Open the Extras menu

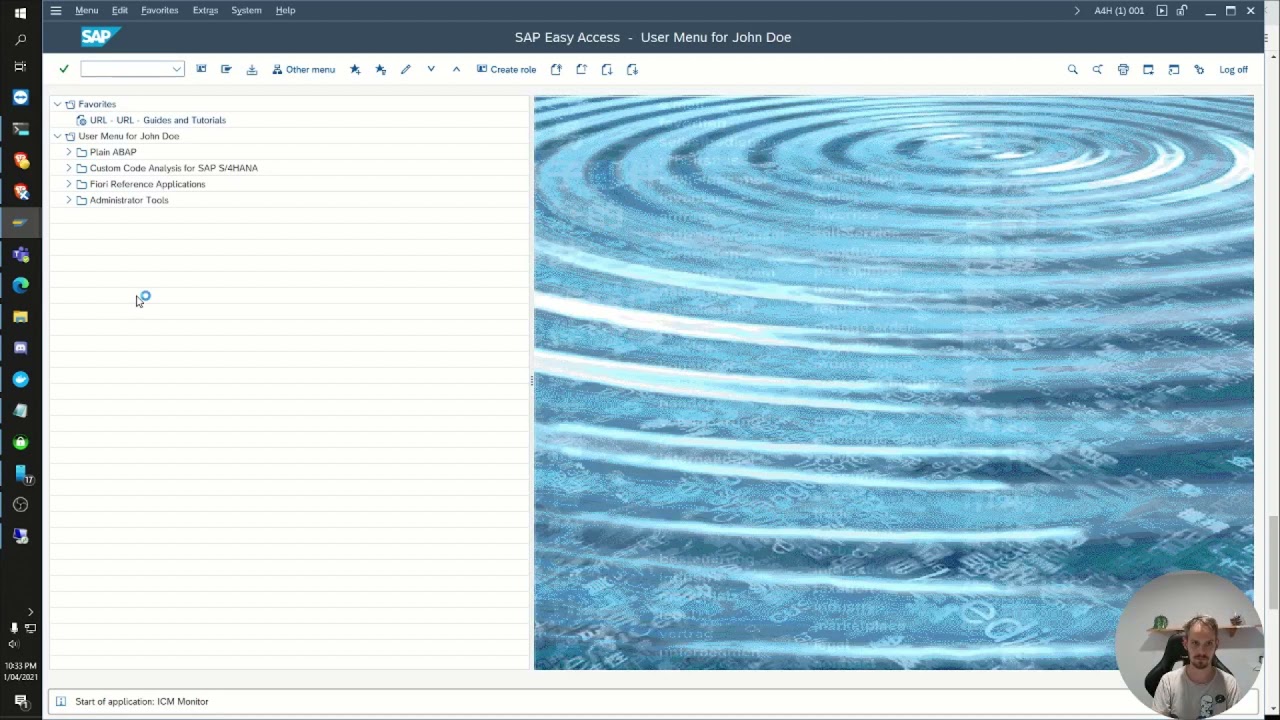pyautogui.click(x=205, y=10)
